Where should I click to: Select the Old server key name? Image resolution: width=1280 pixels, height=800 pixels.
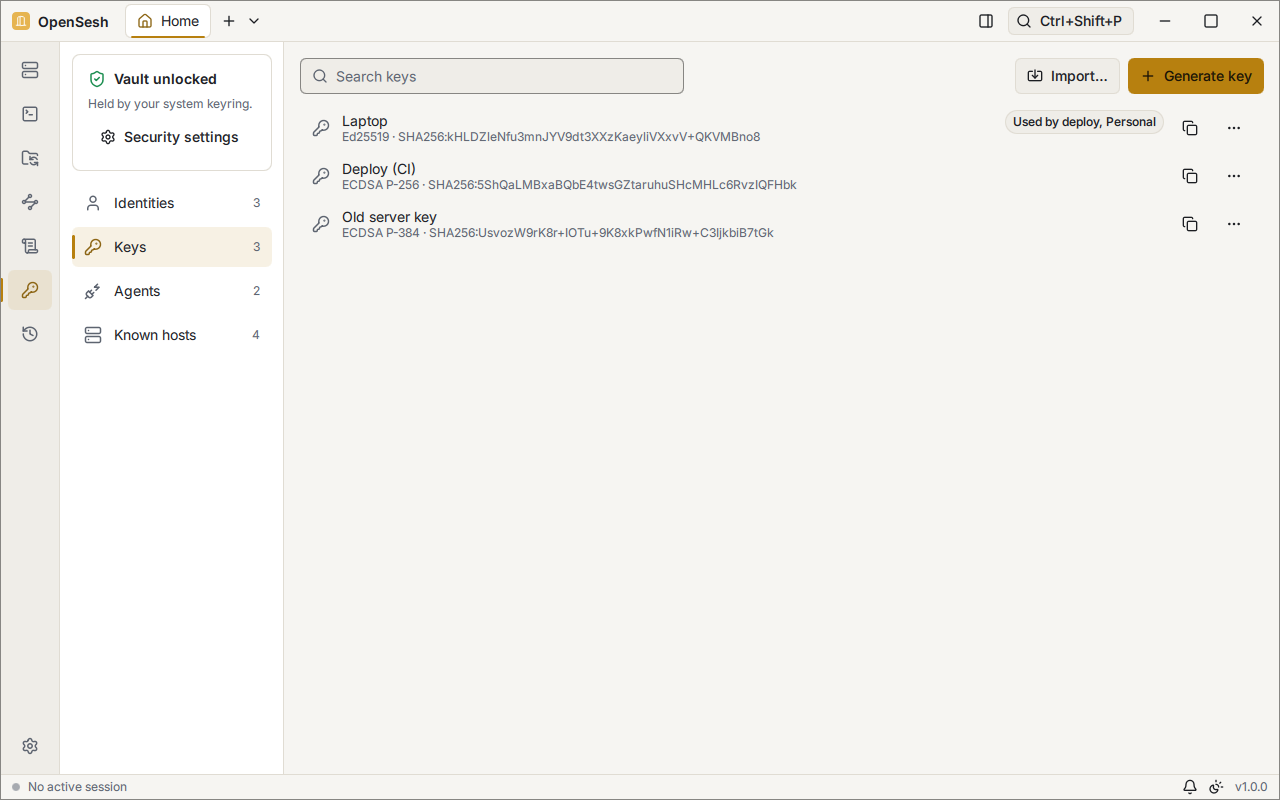tap(389, 217)
